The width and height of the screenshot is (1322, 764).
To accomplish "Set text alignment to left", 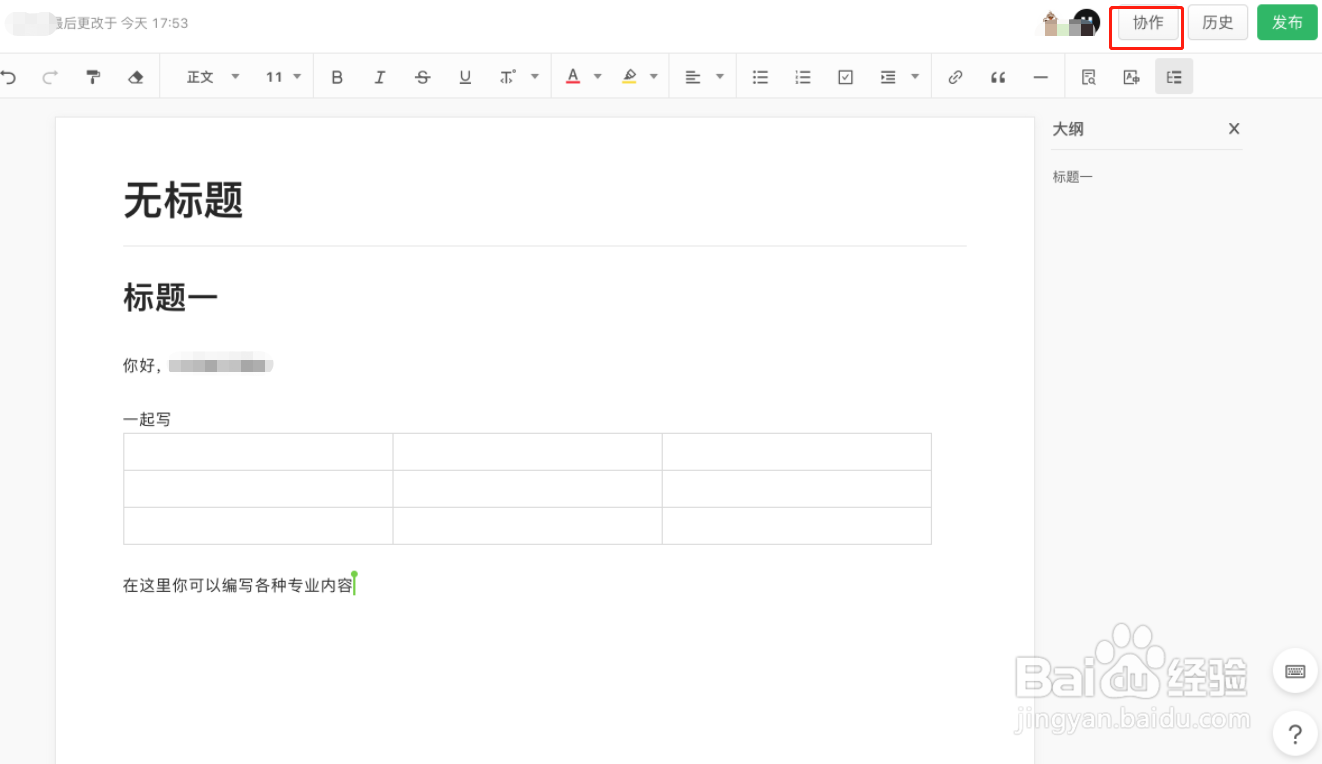I will 693,77.
